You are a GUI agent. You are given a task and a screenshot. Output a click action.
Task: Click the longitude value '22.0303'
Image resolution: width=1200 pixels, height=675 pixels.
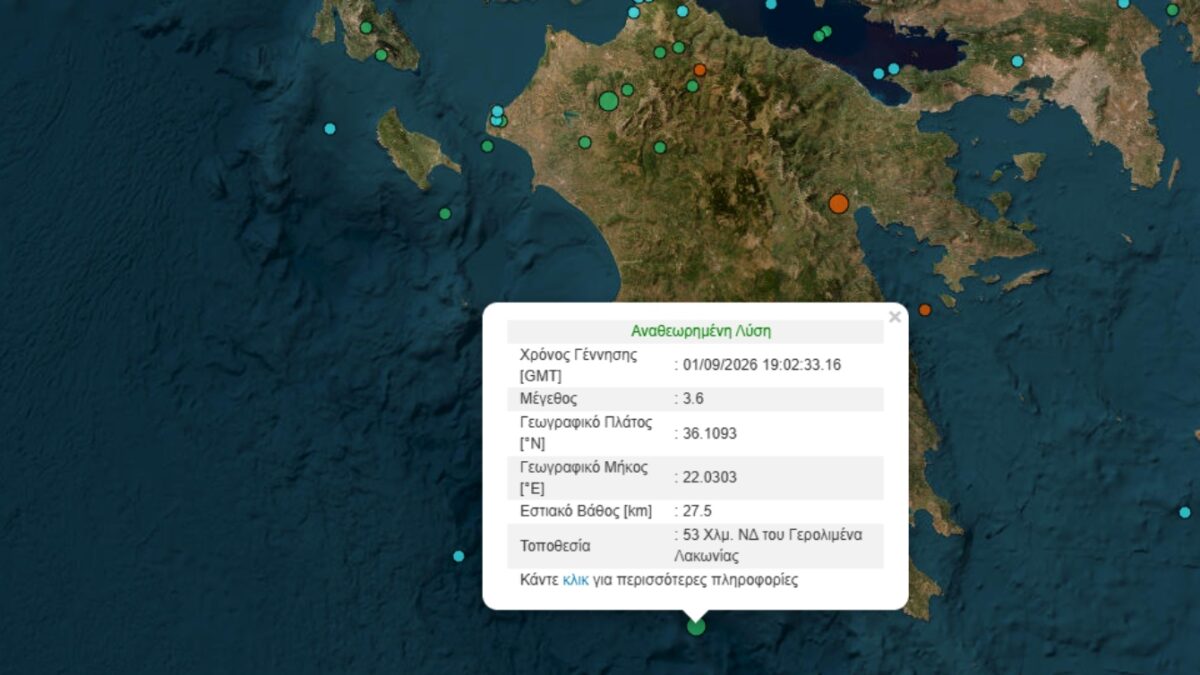point(710,477)
